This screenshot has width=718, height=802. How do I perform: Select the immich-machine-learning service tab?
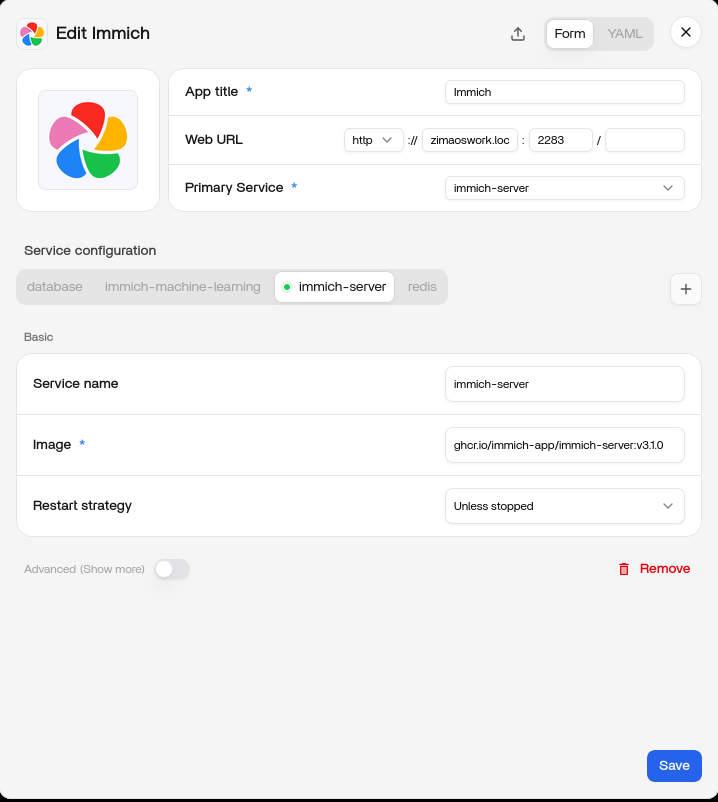coord(183,287)
